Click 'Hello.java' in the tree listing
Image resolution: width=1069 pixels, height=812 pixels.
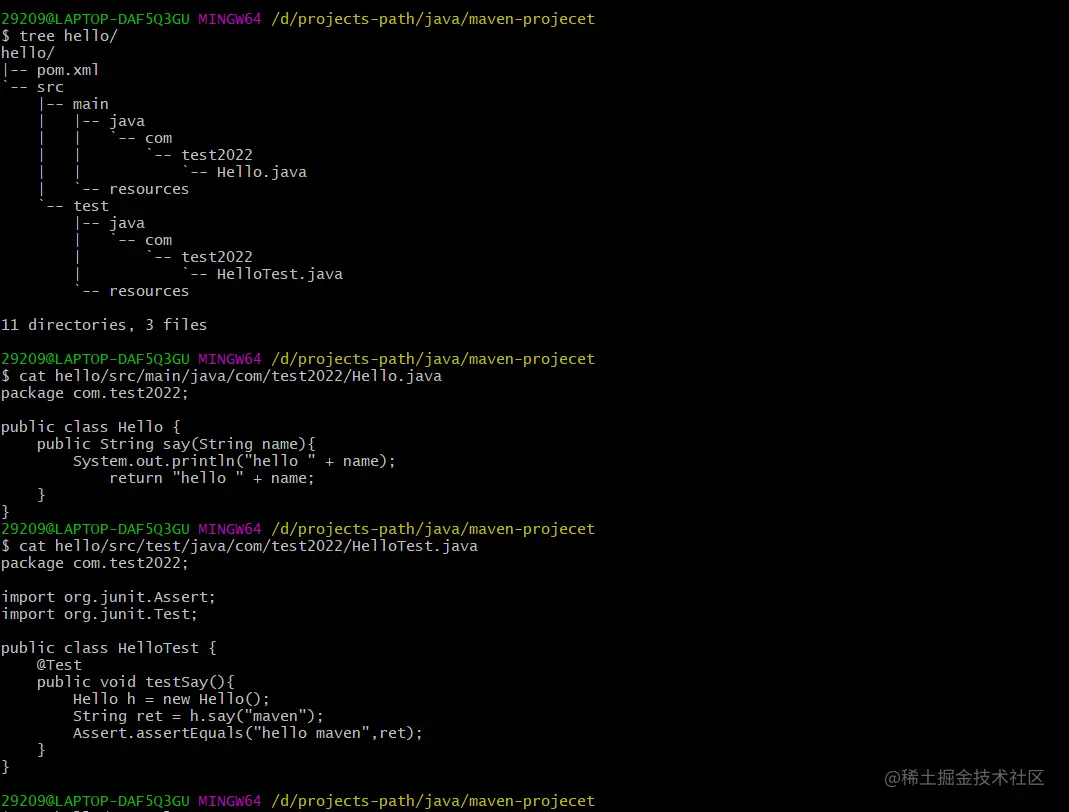point(262,172)
